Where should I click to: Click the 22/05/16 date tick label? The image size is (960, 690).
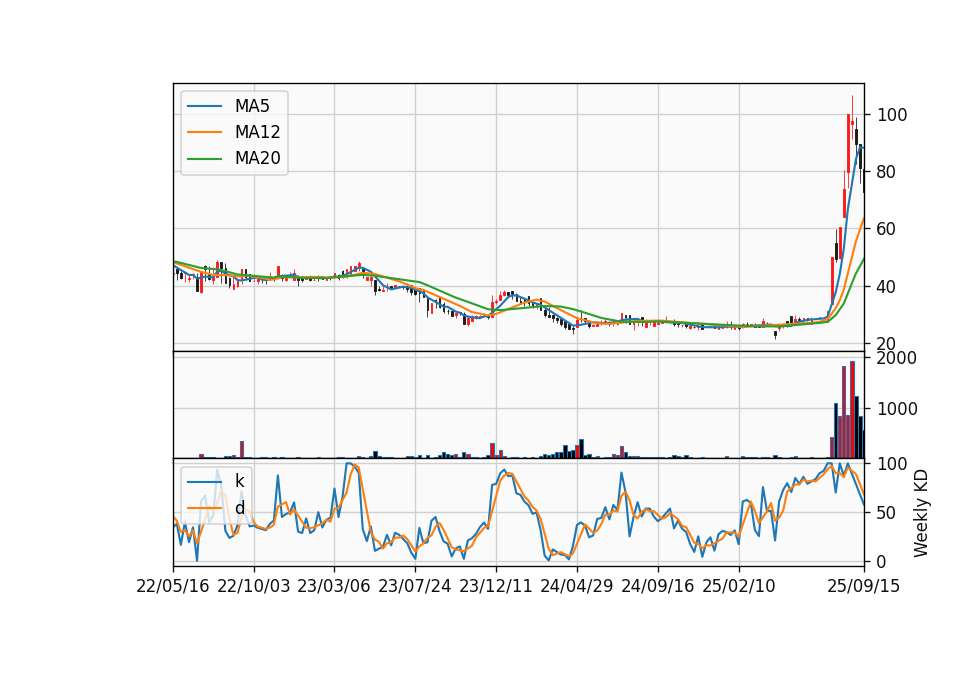click(x=173, y=586)
